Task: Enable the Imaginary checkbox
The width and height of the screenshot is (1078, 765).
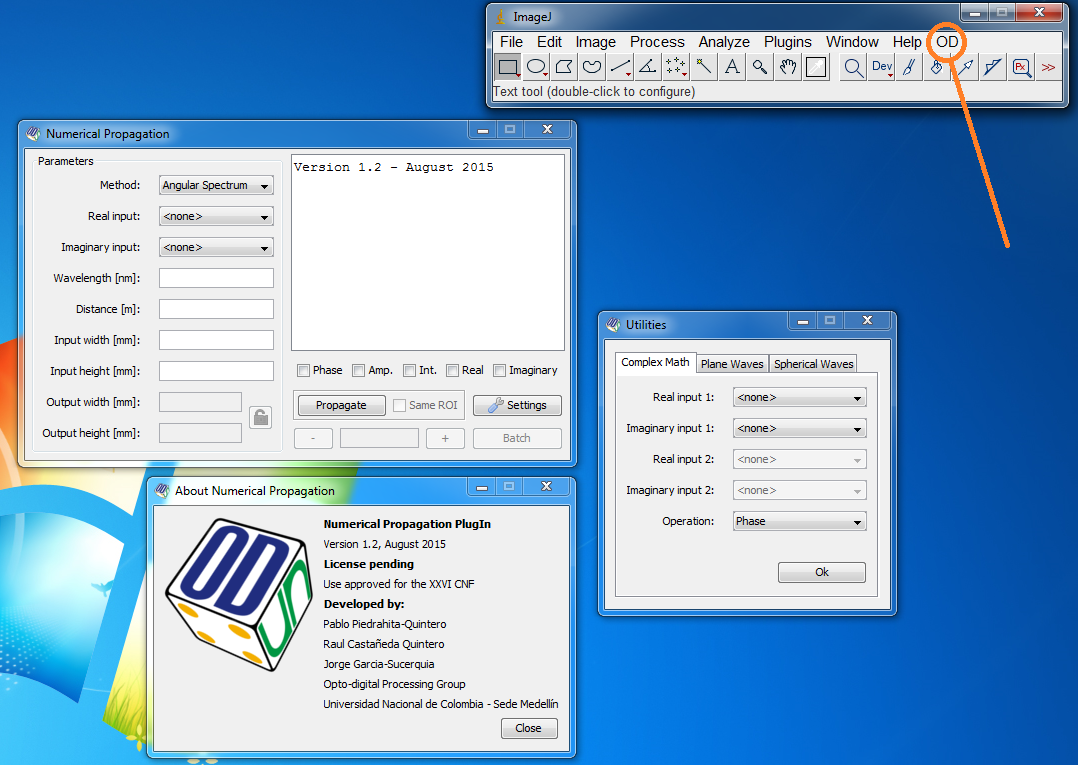Action: pos(500,370)
